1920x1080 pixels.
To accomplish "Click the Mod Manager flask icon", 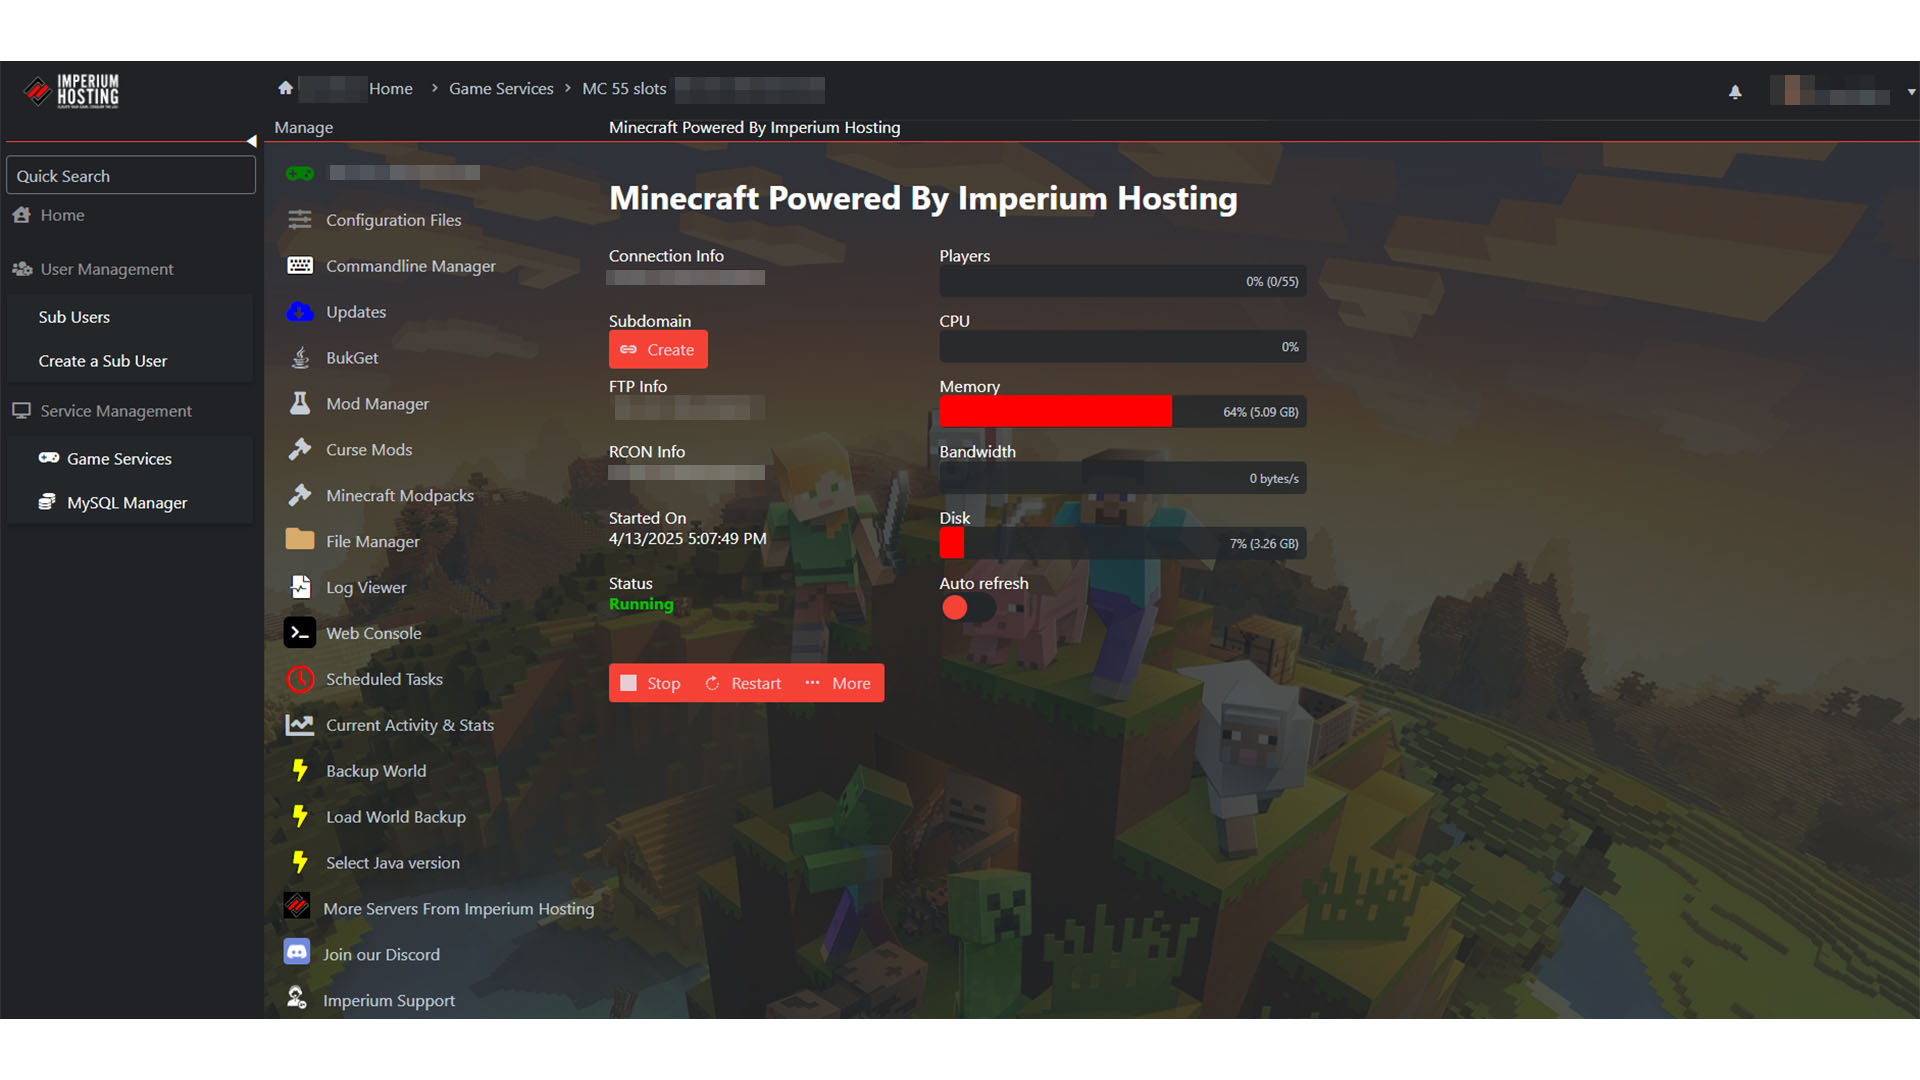I will (300, 403).
